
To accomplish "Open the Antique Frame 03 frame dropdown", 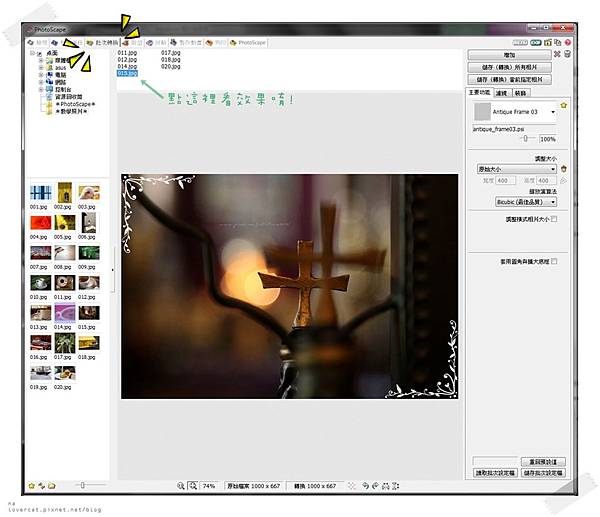I will [x=553, y=112].
